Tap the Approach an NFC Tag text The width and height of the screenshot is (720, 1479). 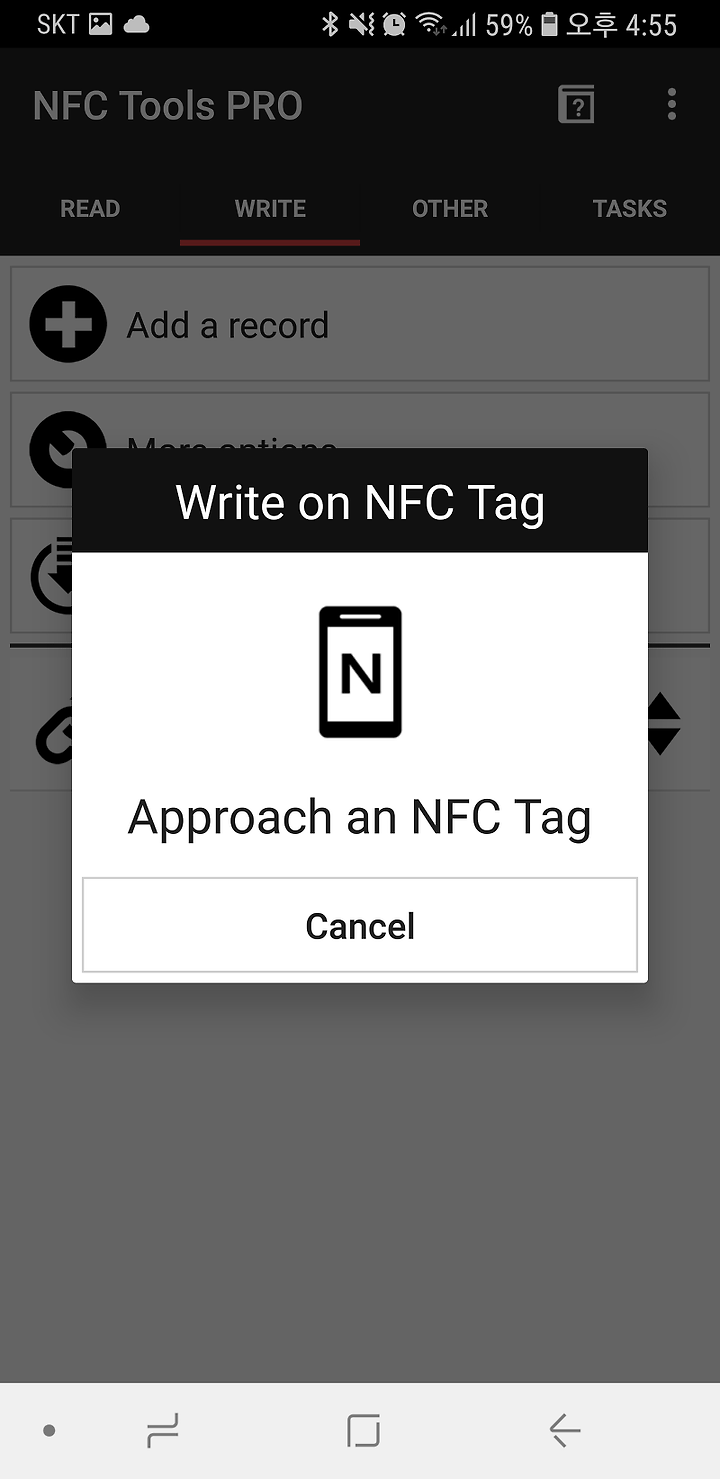coord(360,818)
